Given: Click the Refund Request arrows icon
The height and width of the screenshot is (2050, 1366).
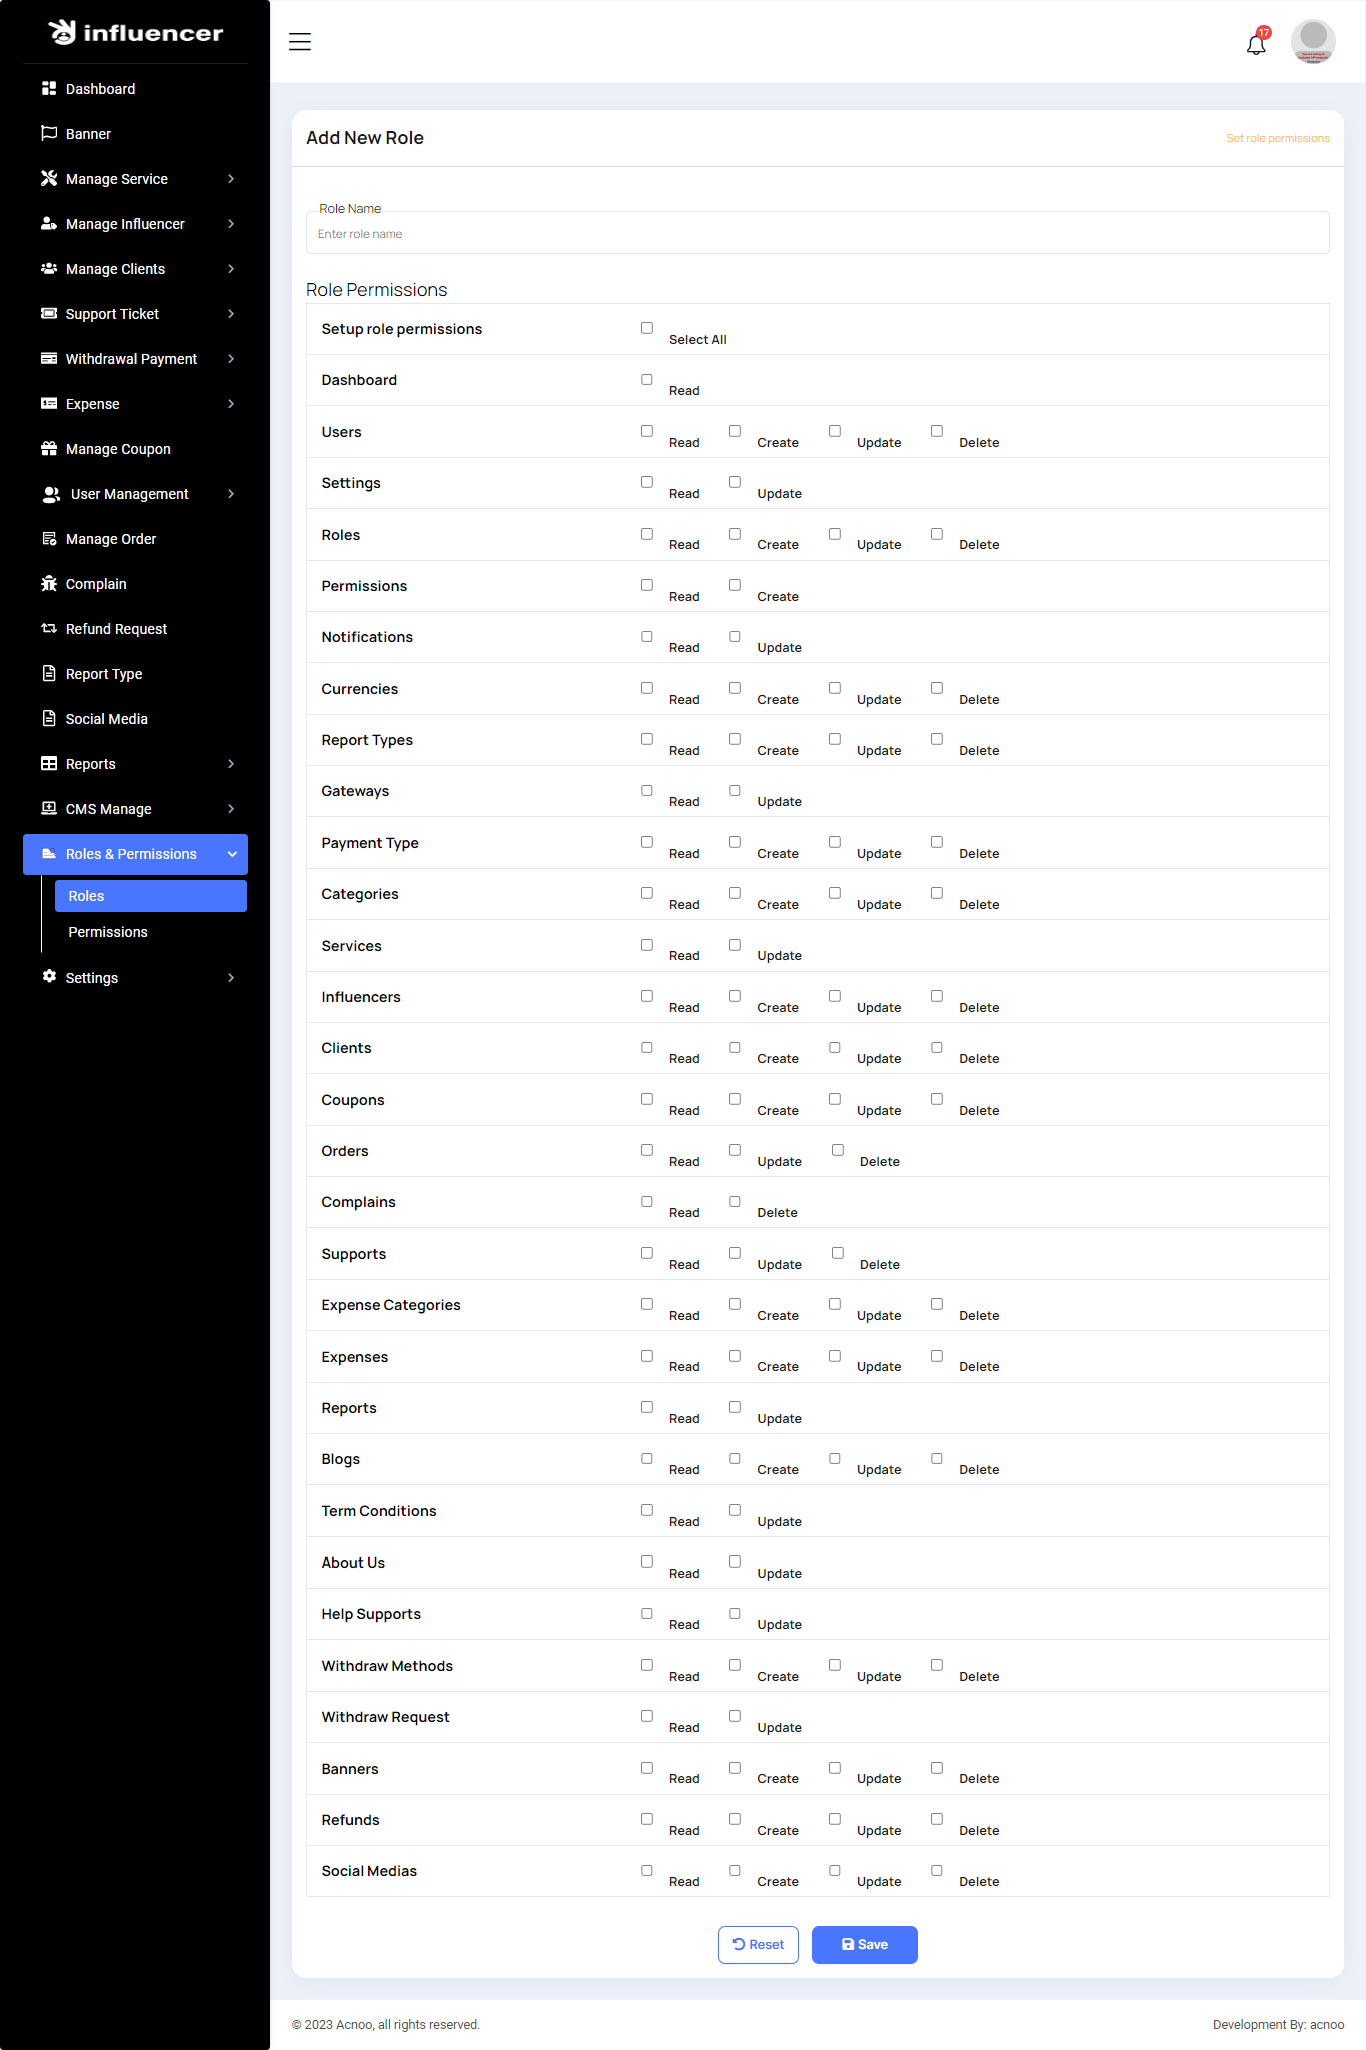Looking at the screenshot, I should click(49, 629).
